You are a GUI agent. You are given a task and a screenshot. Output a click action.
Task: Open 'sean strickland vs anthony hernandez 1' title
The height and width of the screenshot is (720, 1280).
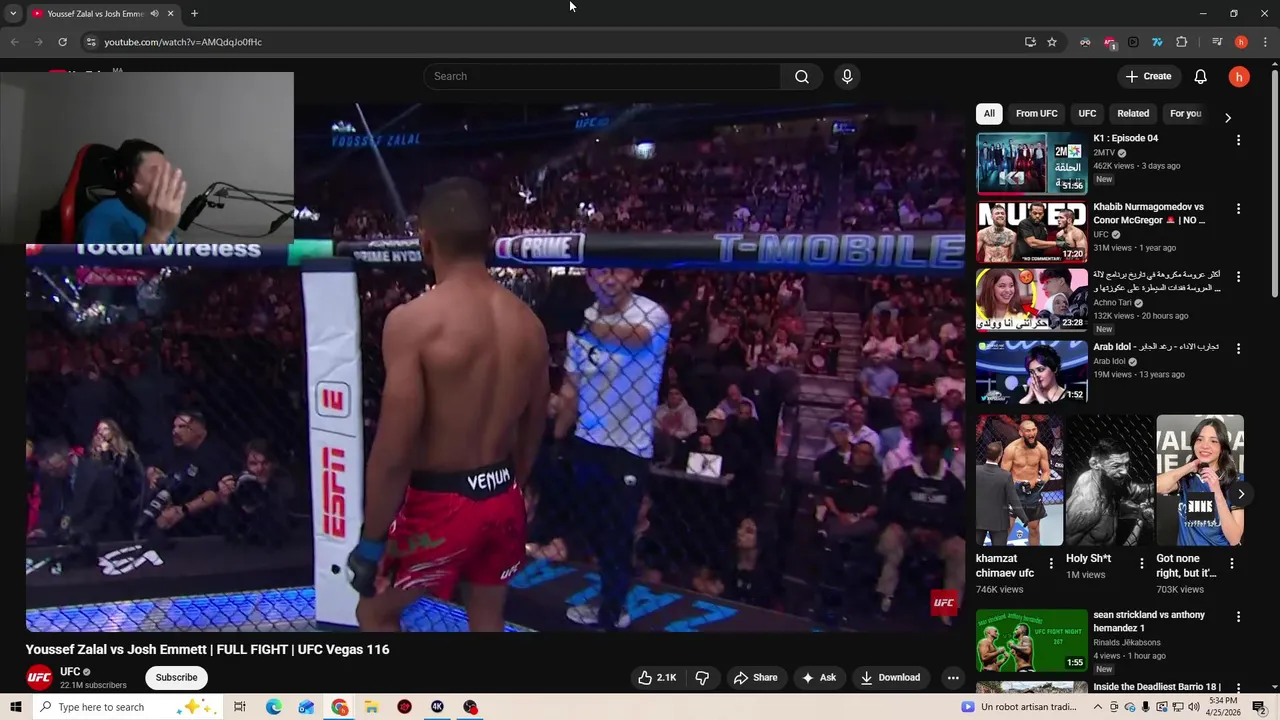[1149, 621]
